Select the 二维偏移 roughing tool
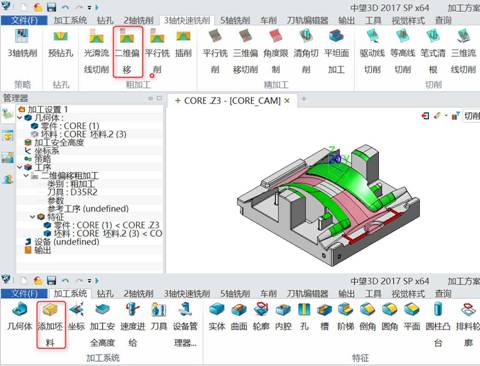This screenshot has width=480, height=366. (127, 51)
